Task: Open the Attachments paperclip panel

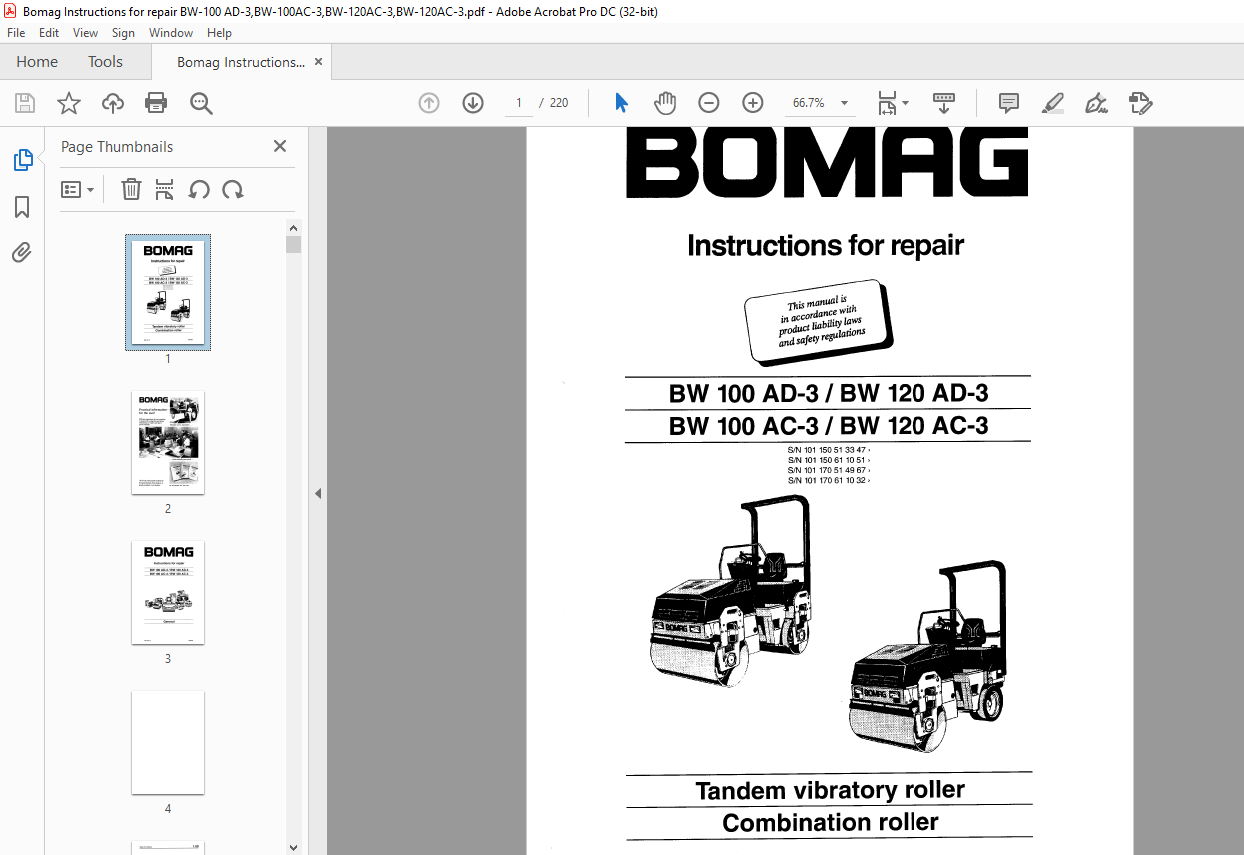Action: point(22,253)
